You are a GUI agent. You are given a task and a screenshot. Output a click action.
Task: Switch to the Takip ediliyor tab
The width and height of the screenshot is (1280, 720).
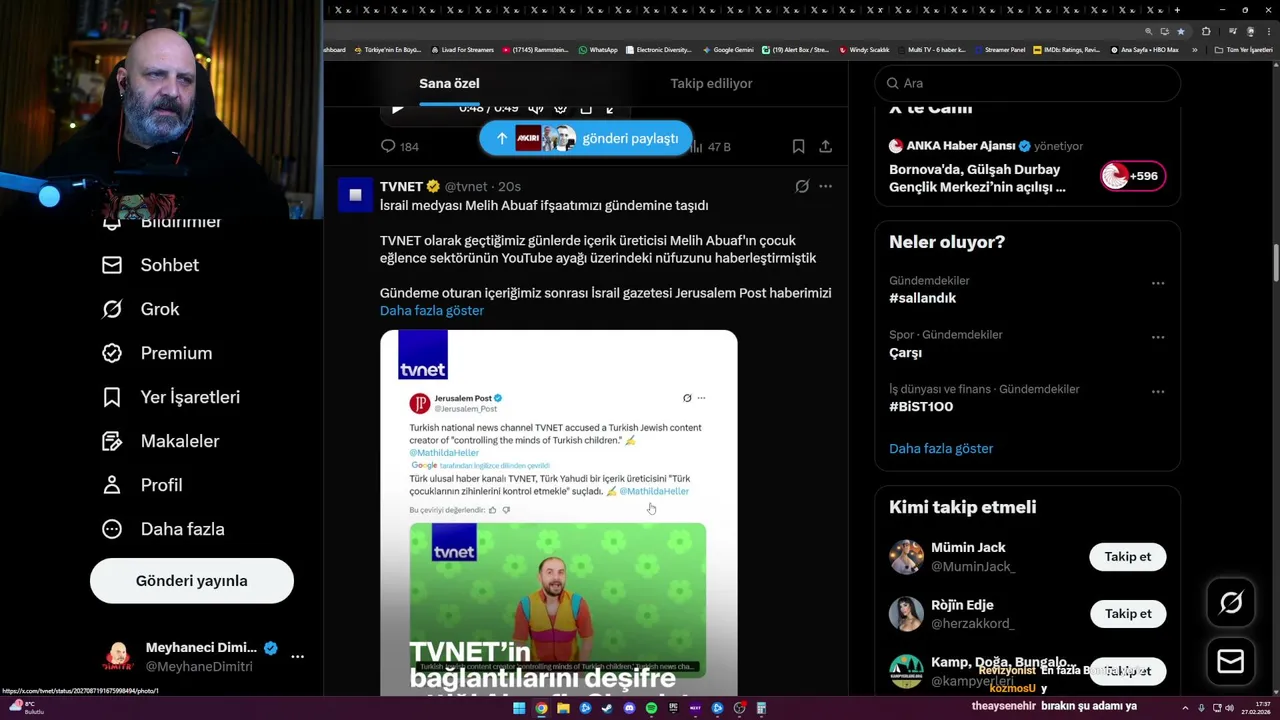click(711, 84)
